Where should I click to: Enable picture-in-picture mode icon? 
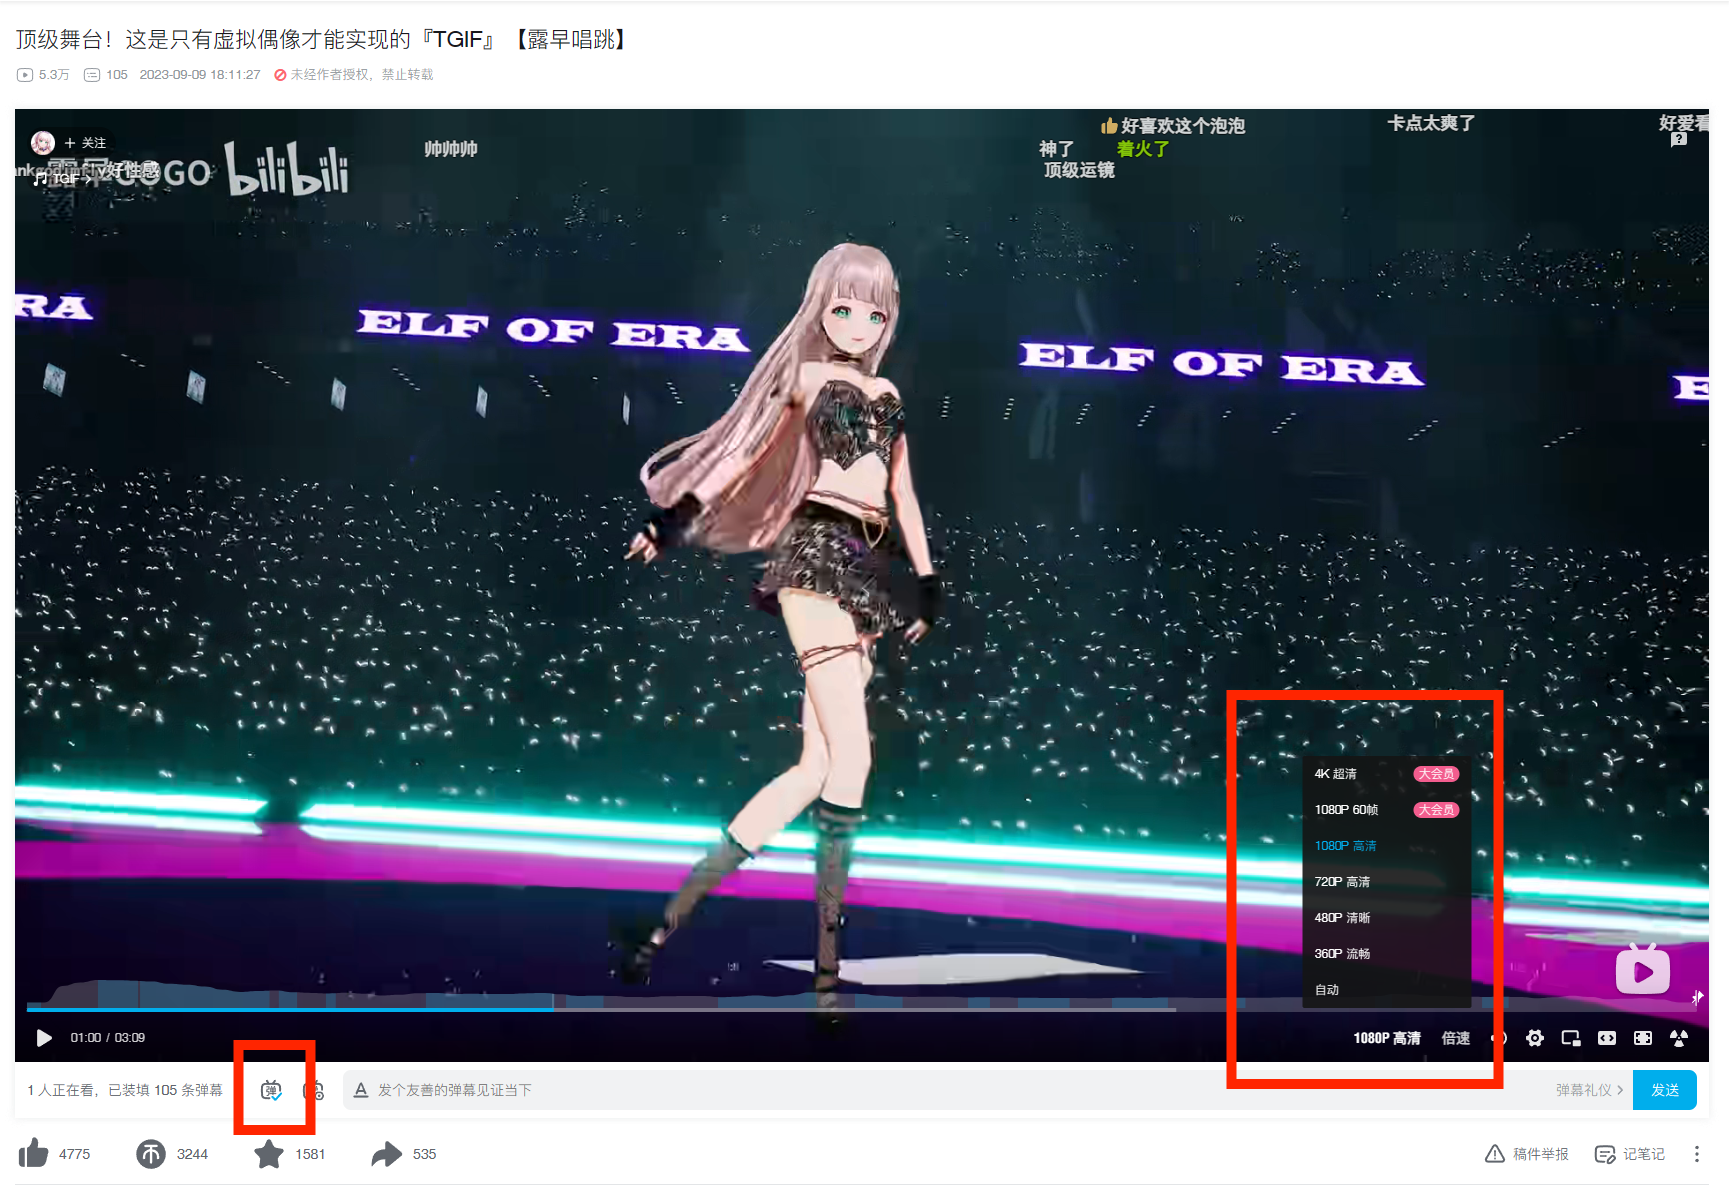(1571, 1038)
